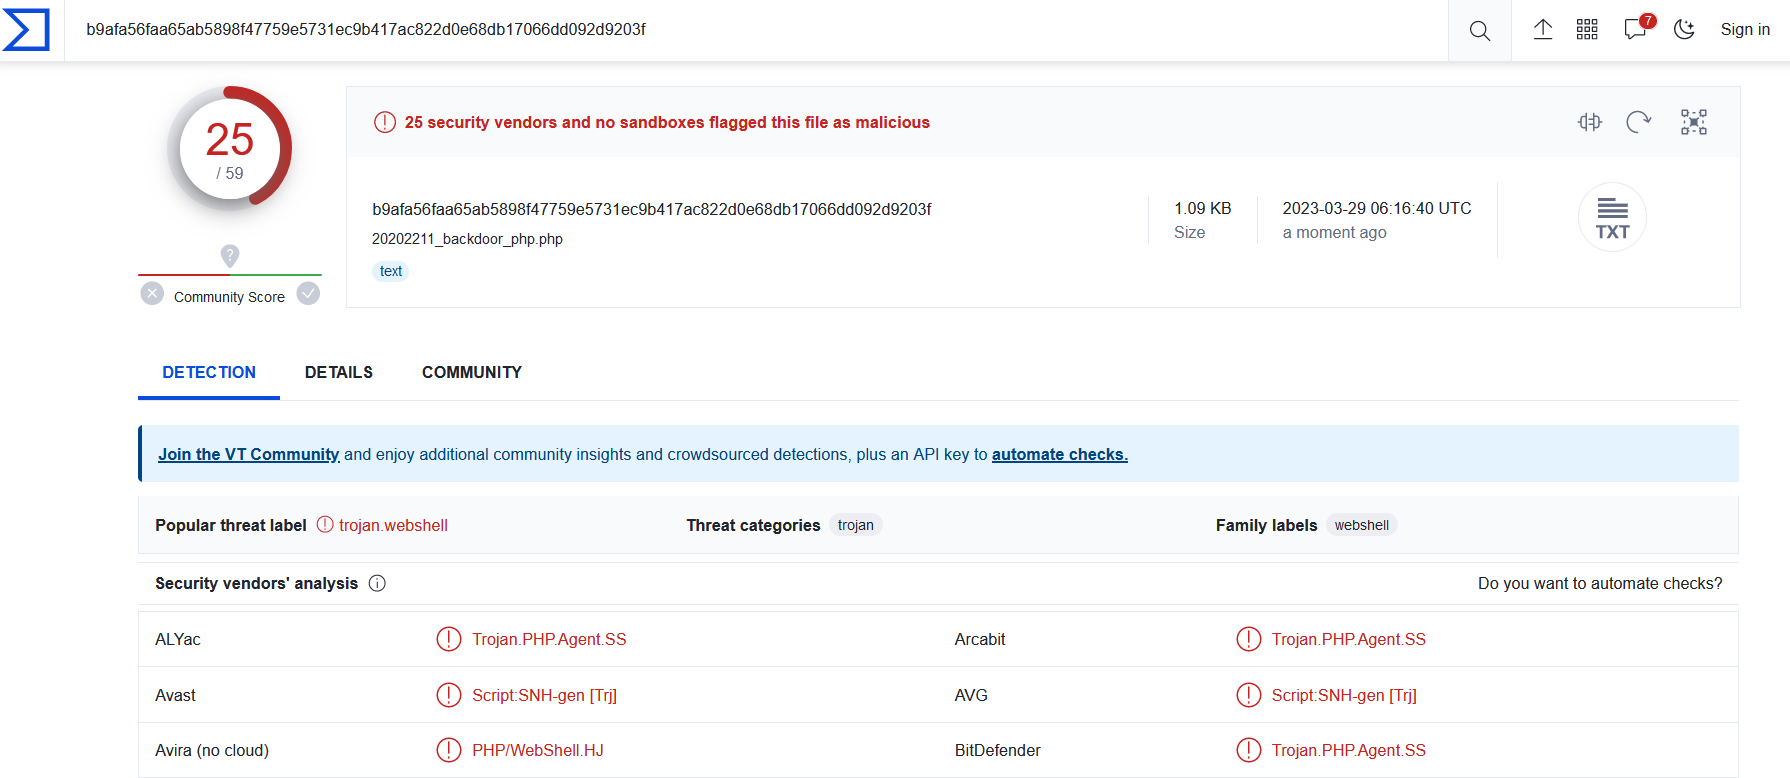Click the ALYac vendor name
The height and width of the screenshot is (778, 1790).
(x=178, y=640)
